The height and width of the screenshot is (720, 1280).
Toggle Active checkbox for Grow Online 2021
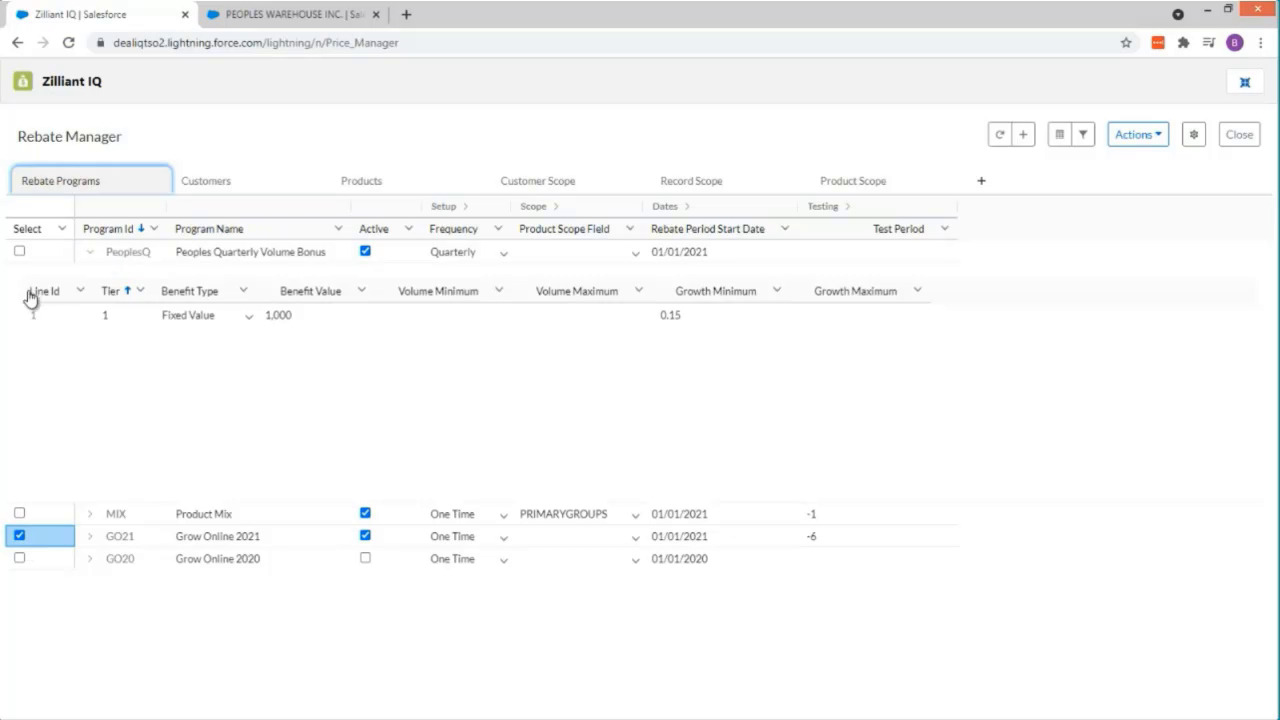365,535
